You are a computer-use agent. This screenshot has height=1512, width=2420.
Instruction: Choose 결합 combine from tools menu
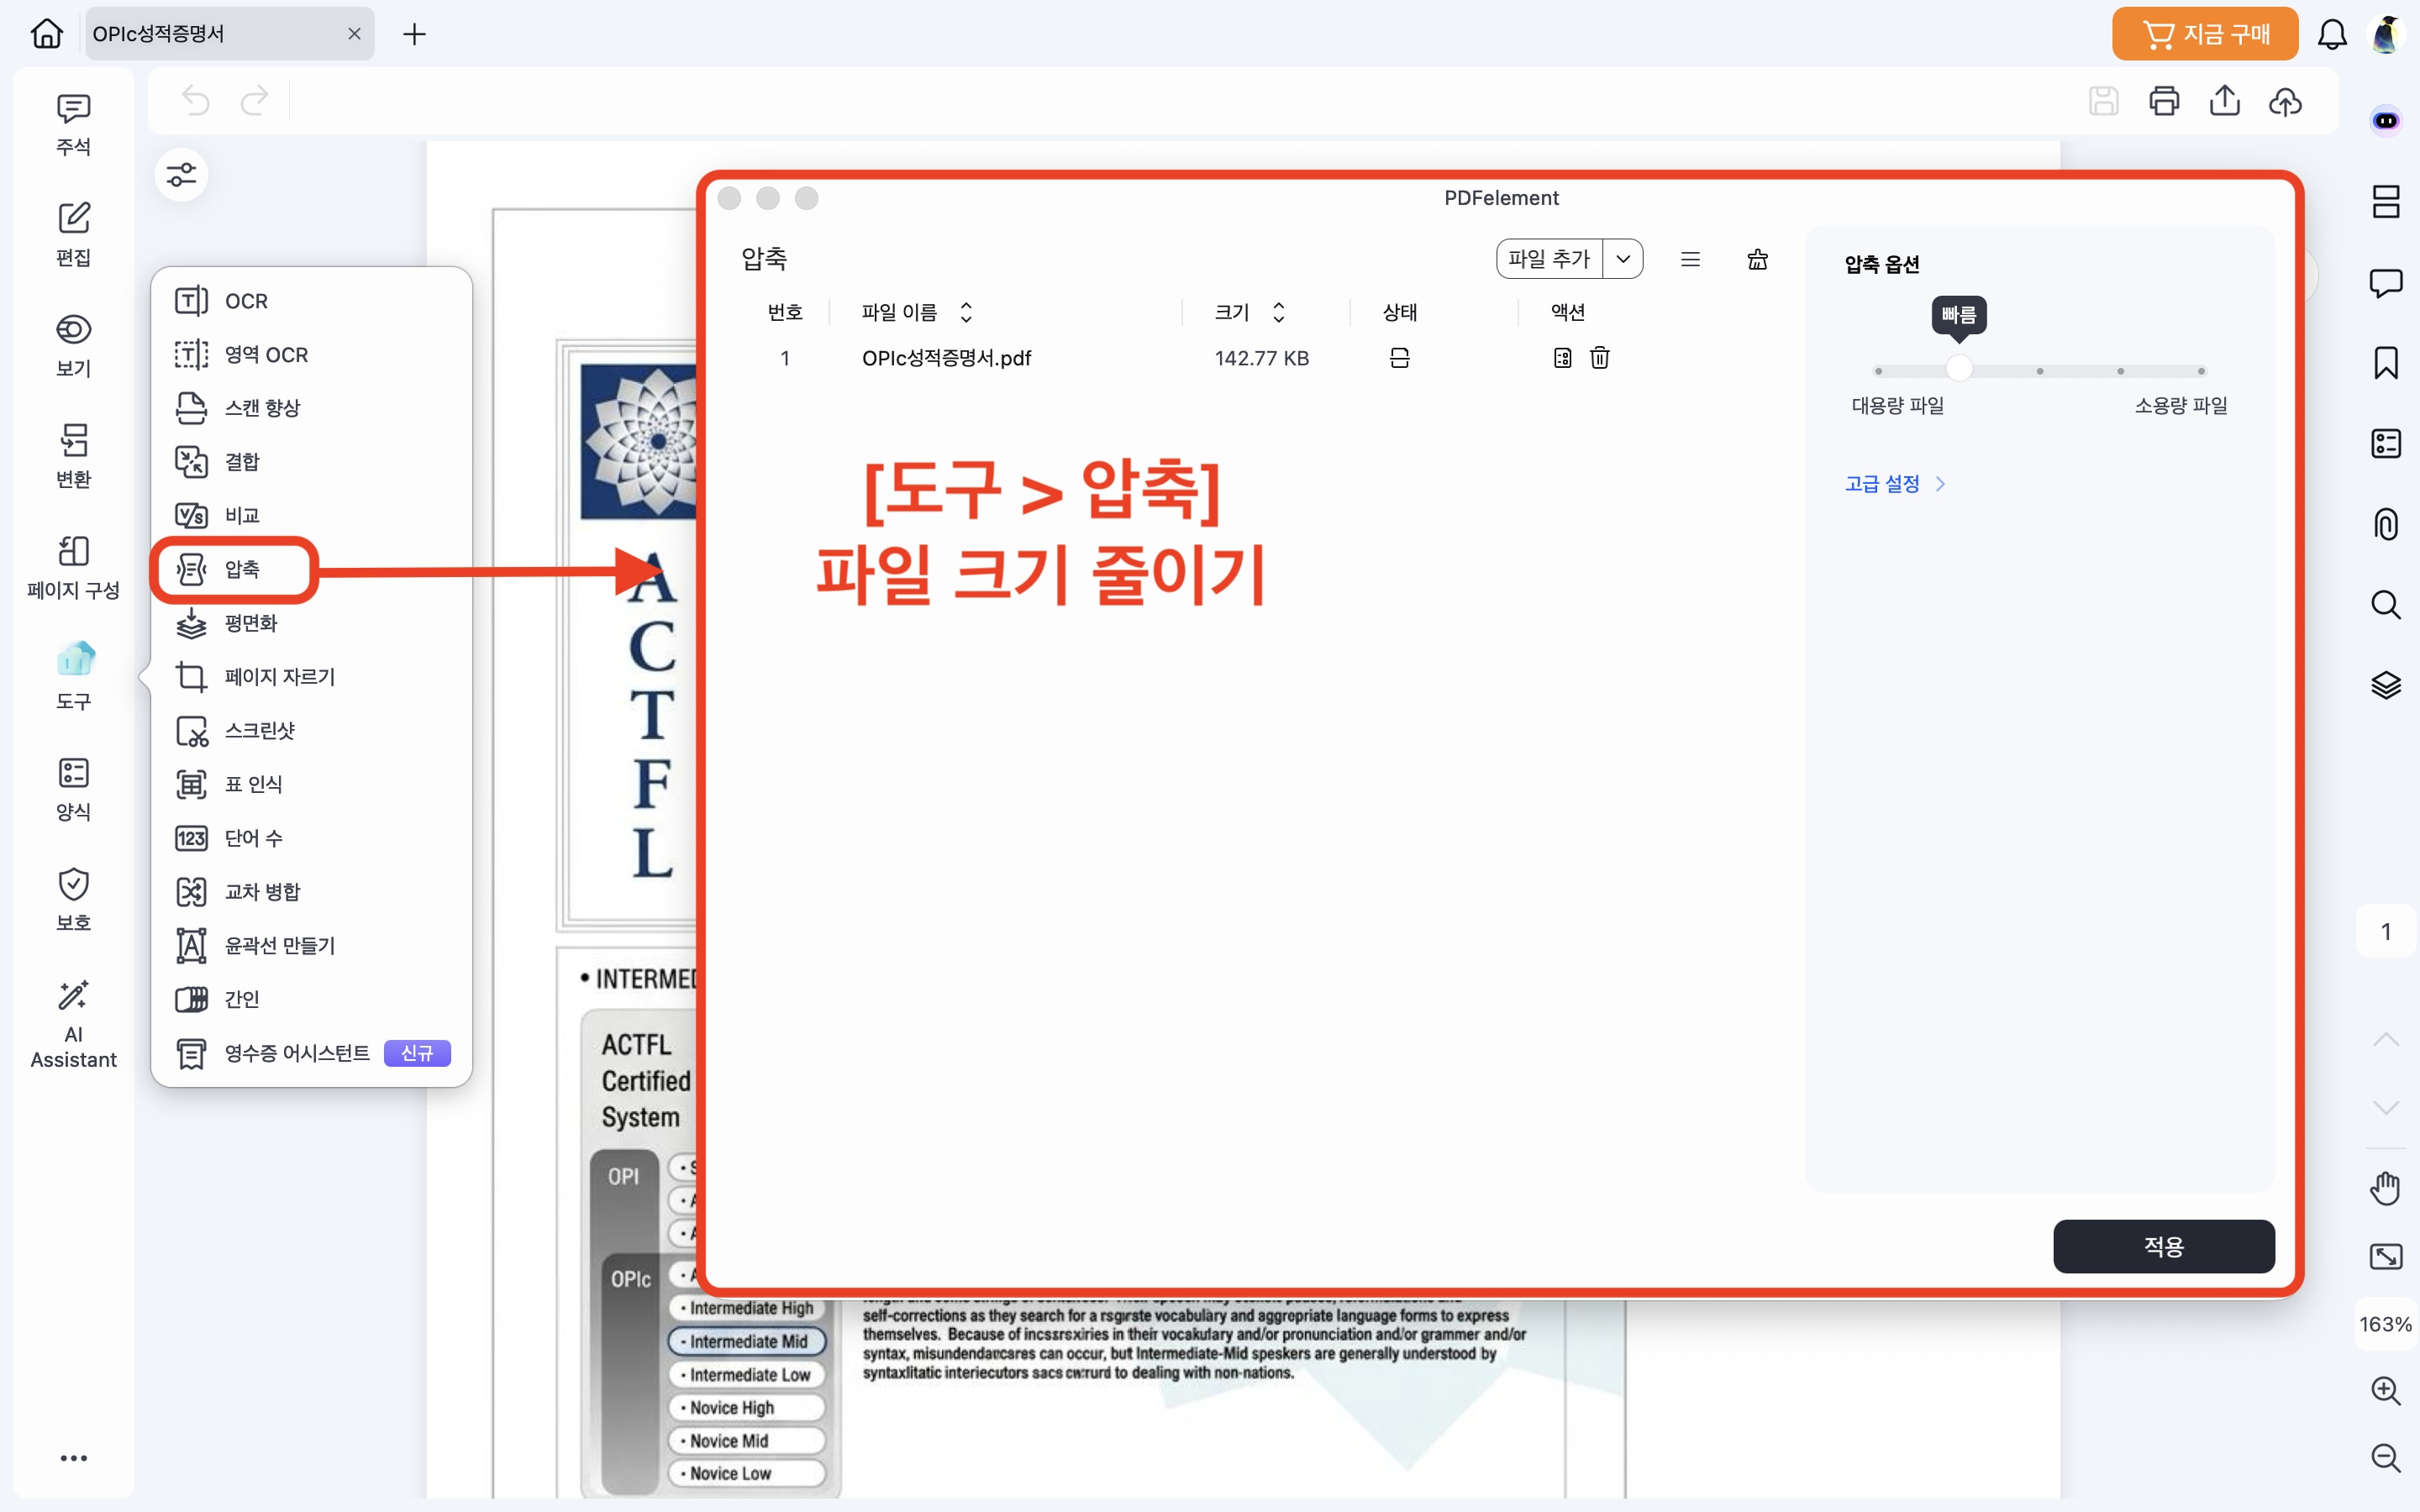pos(311,462)
